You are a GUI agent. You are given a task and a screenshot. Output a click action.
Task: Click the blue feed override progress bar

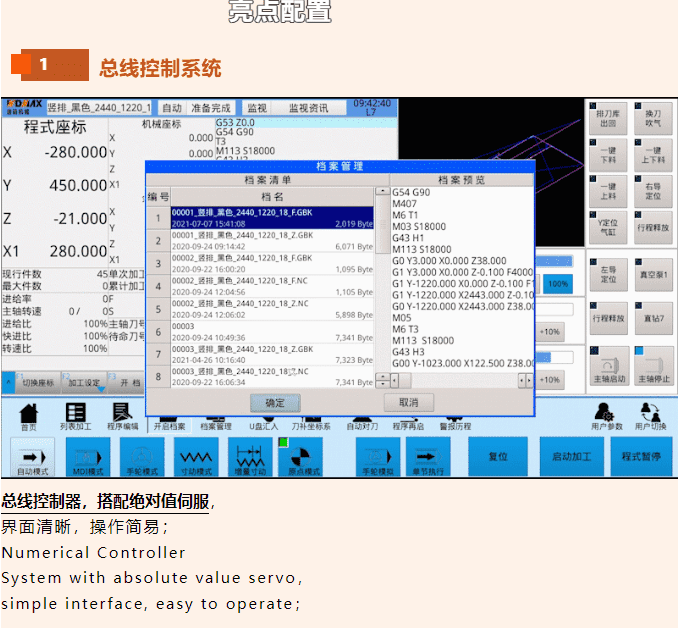pyautogui.click(x=554, y=261)
